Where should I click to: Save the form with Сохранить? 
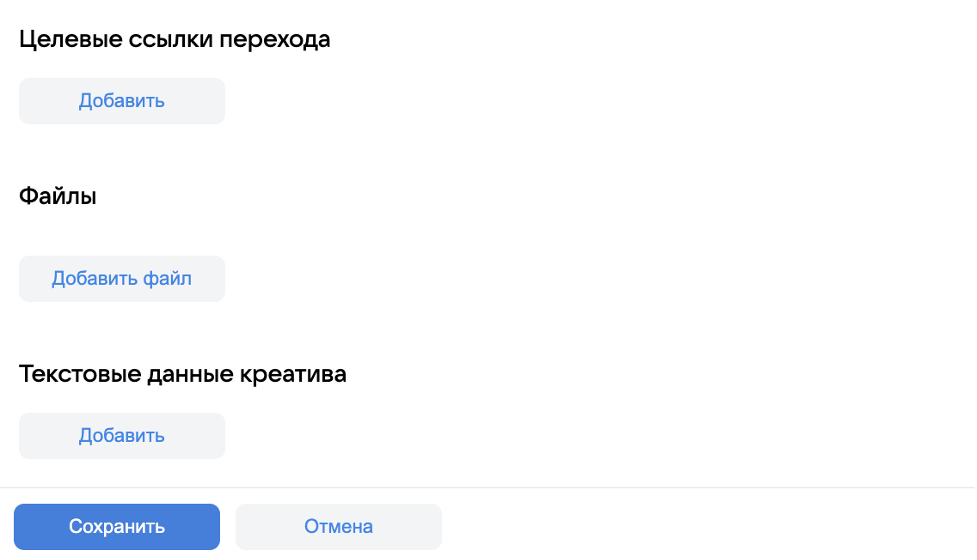coord(117,527)
